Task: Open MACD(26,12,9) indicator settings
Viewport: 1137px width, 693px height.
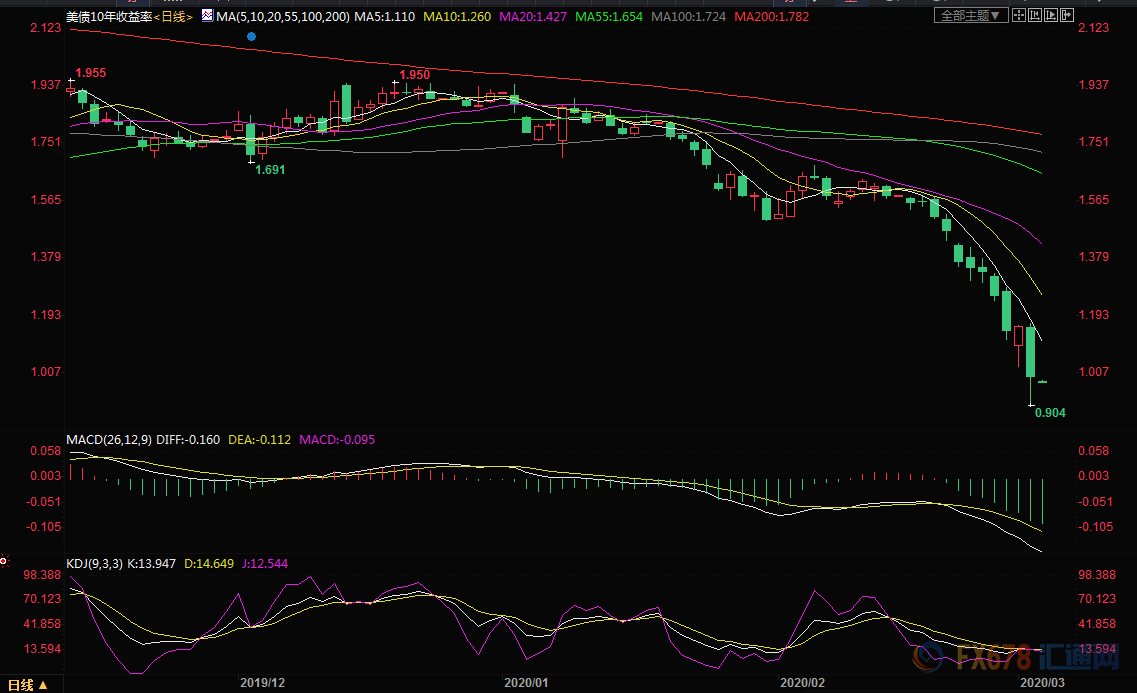Action: click(x=109, y=440)
